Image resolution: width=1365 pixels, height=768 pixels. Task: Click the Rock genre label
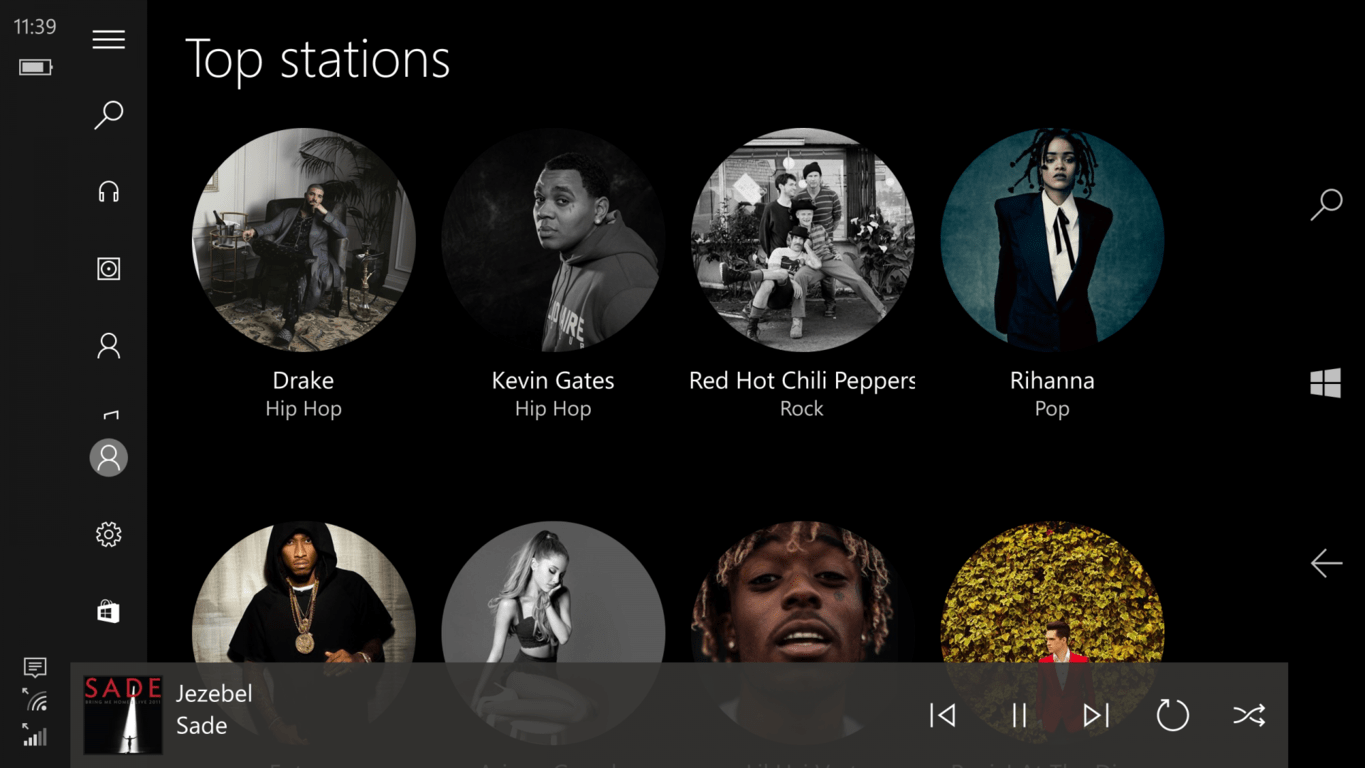[802, 409]
